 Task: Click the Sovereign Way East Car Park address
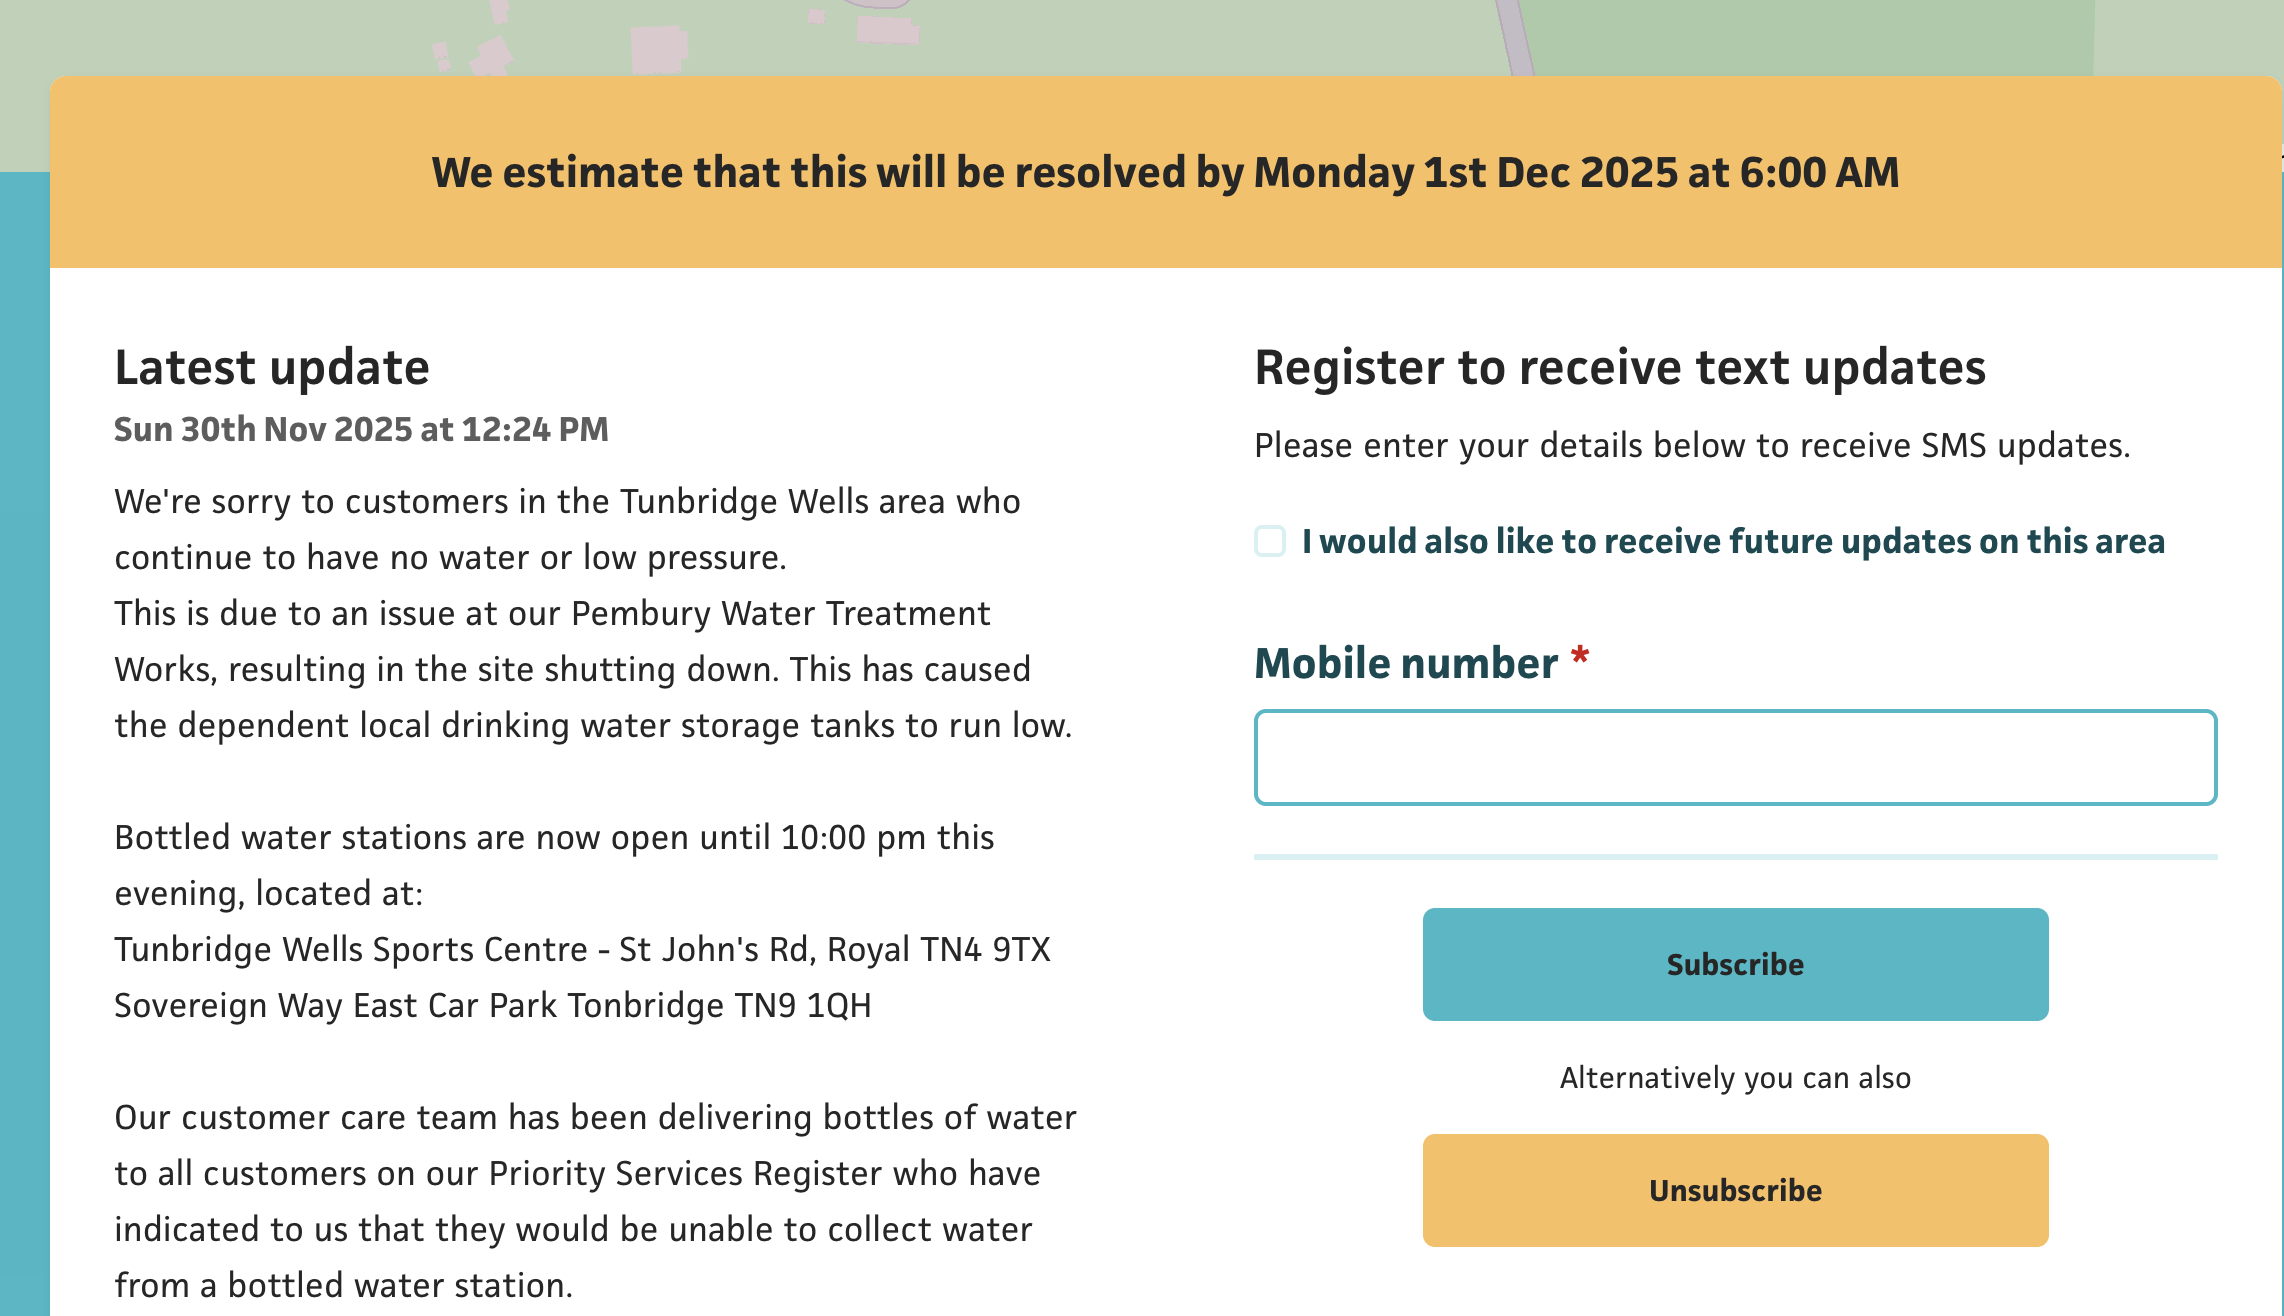pos(494,1005)
